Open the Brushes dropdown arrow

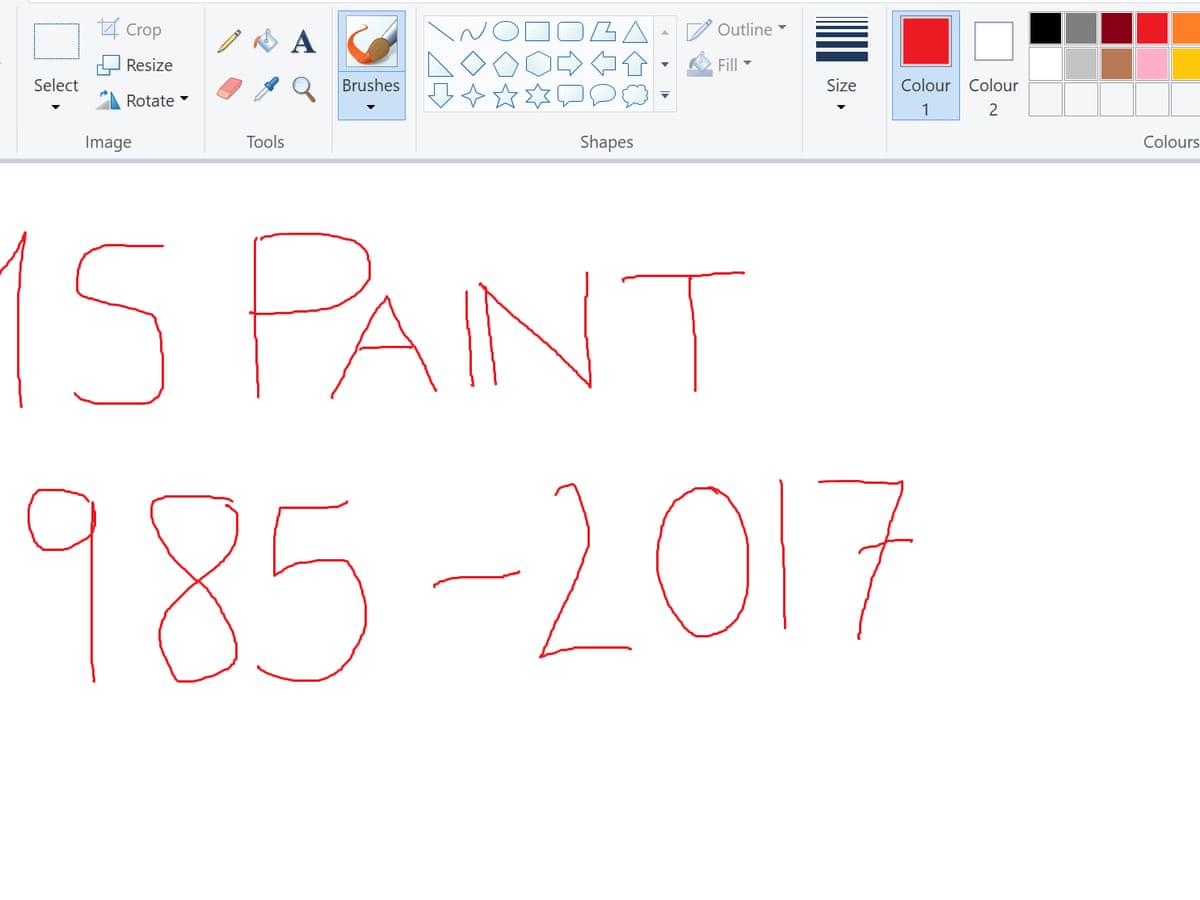point(371,108)
